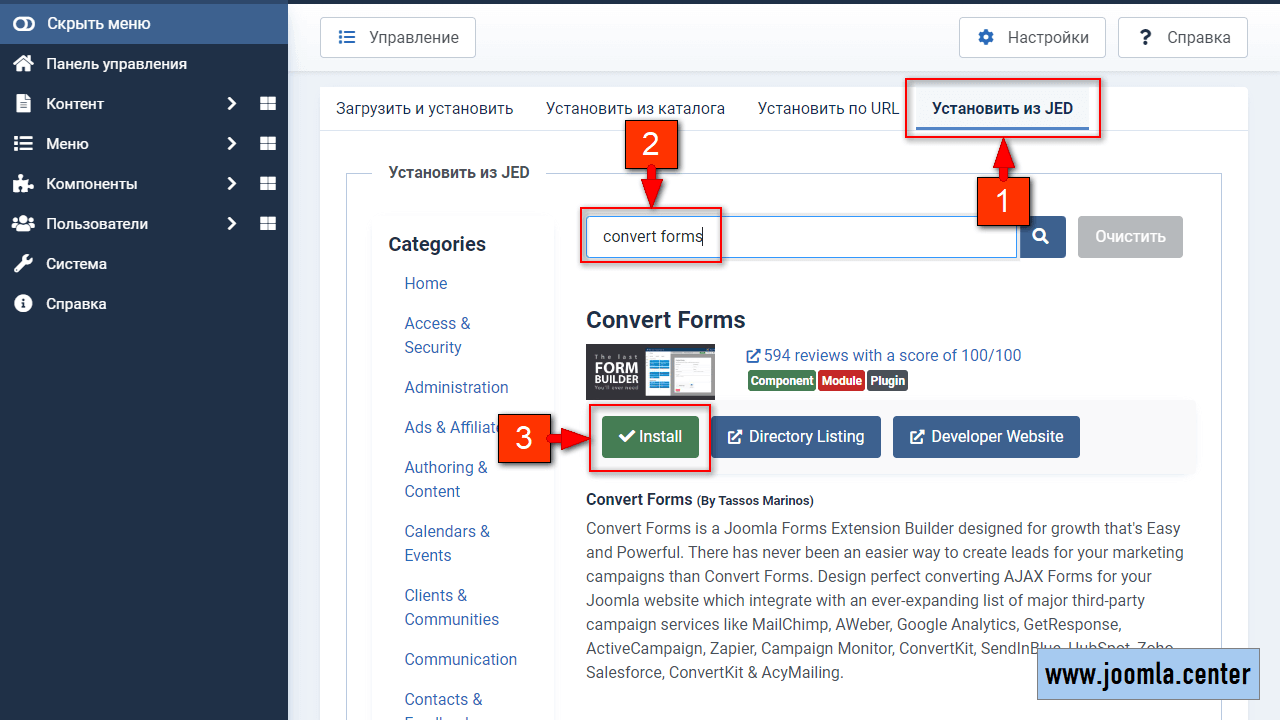Click the Система wrench icon

click(23, 264)
